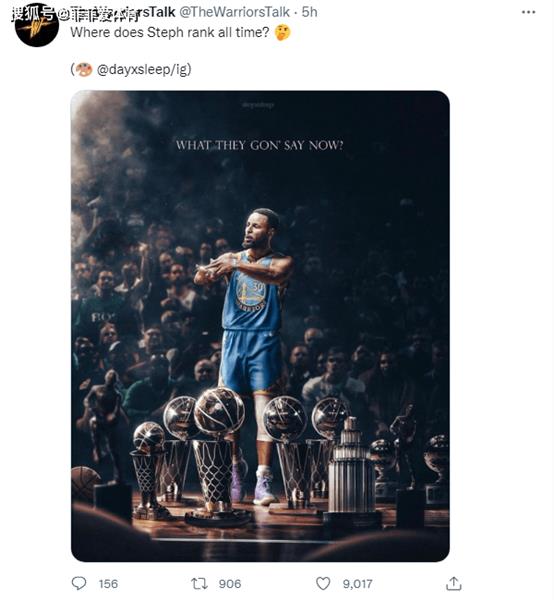
Task: View the 156 replies count
Action: click(108, 584)
